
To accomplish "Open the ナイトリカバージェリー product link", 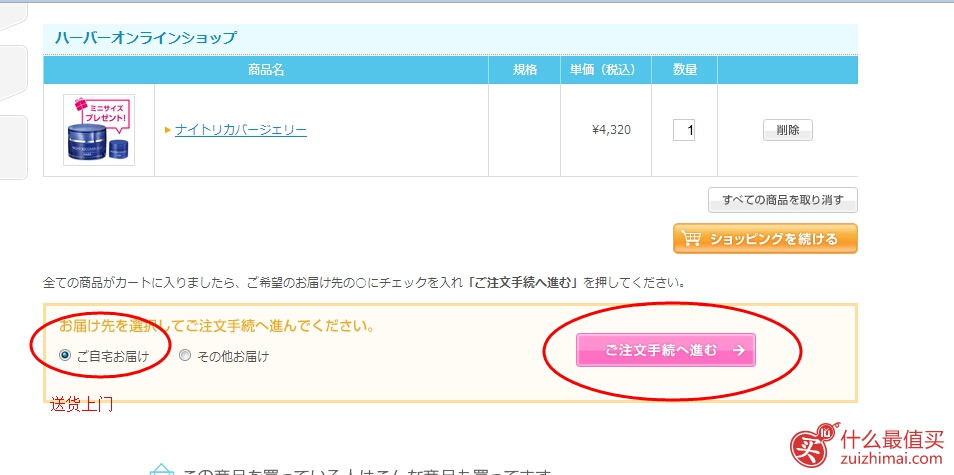I will click(x=241, y=130).
